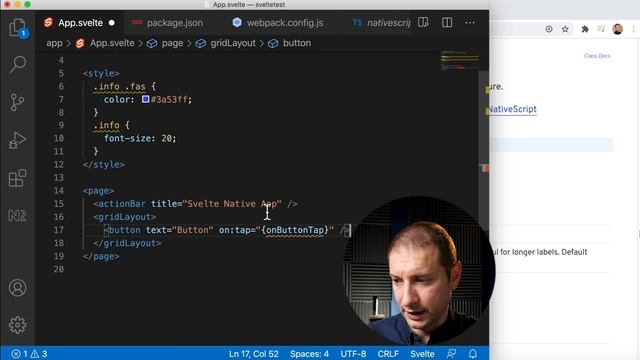Open notifications bell in status bar
The height and width of the screenshot is (360, 640).
[473, 353]
